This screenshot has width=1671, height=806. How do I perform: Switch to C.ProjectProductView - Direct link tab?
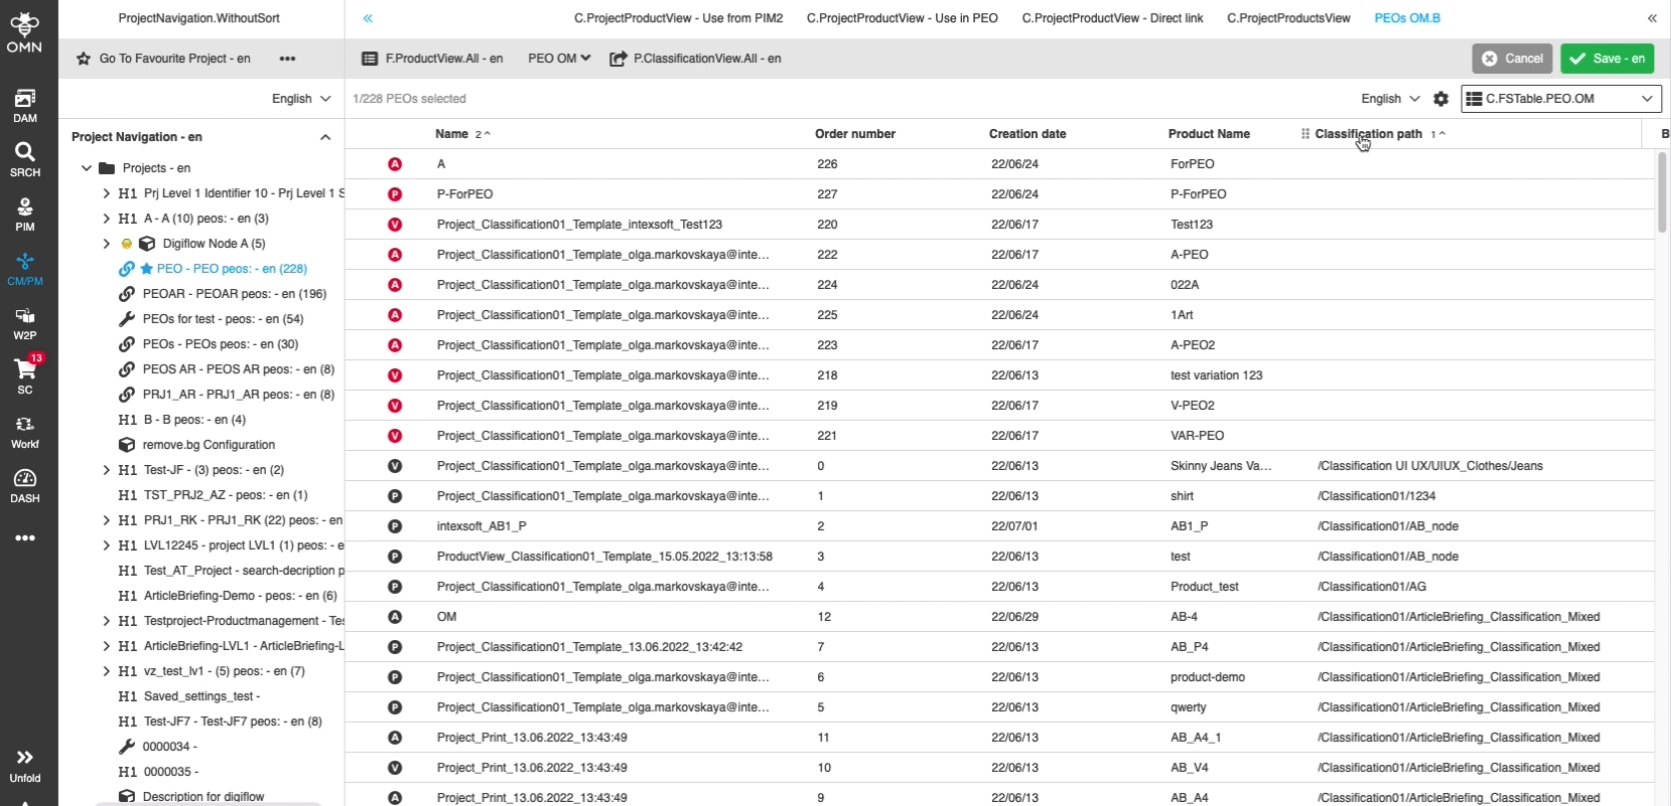(x=1112, y=18)
